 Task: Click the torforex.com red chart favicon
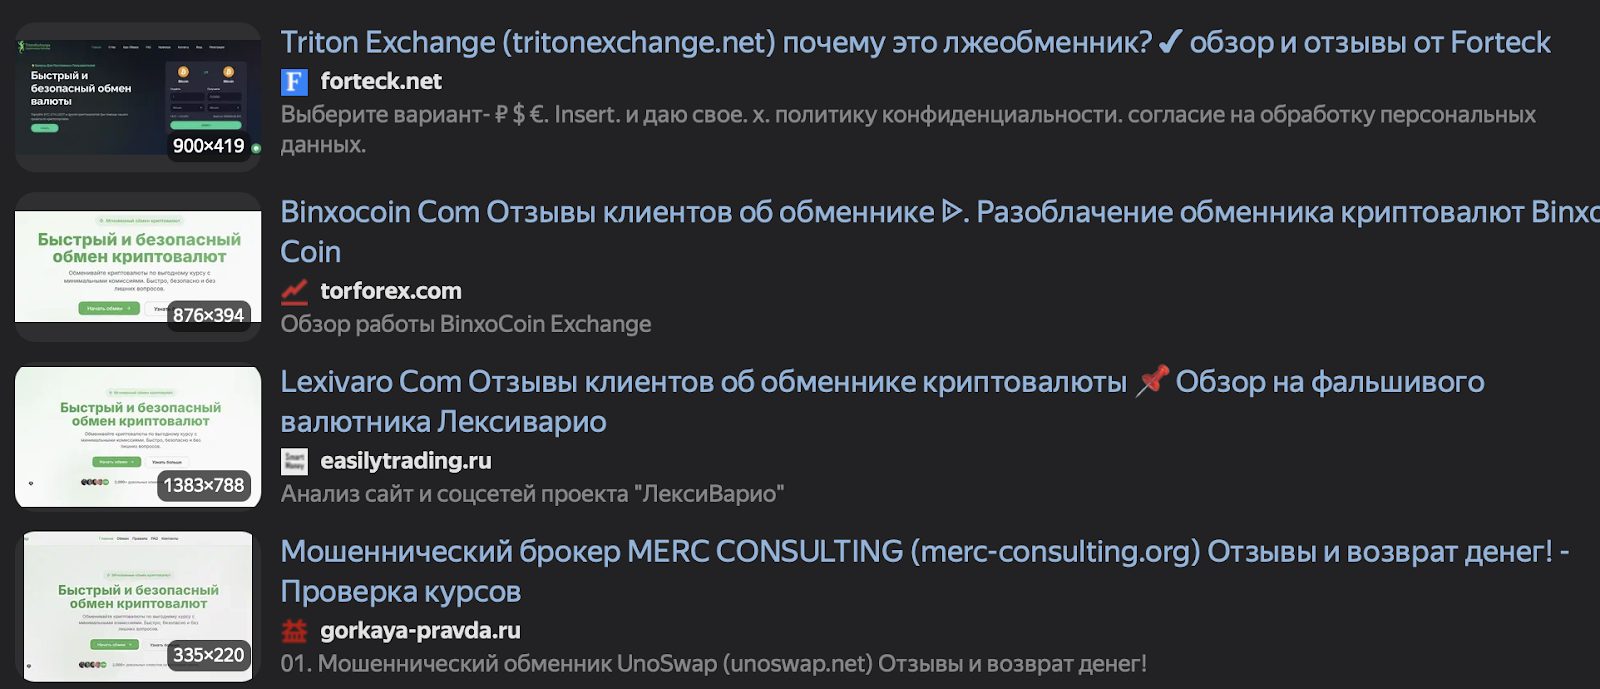pos(294,291)
